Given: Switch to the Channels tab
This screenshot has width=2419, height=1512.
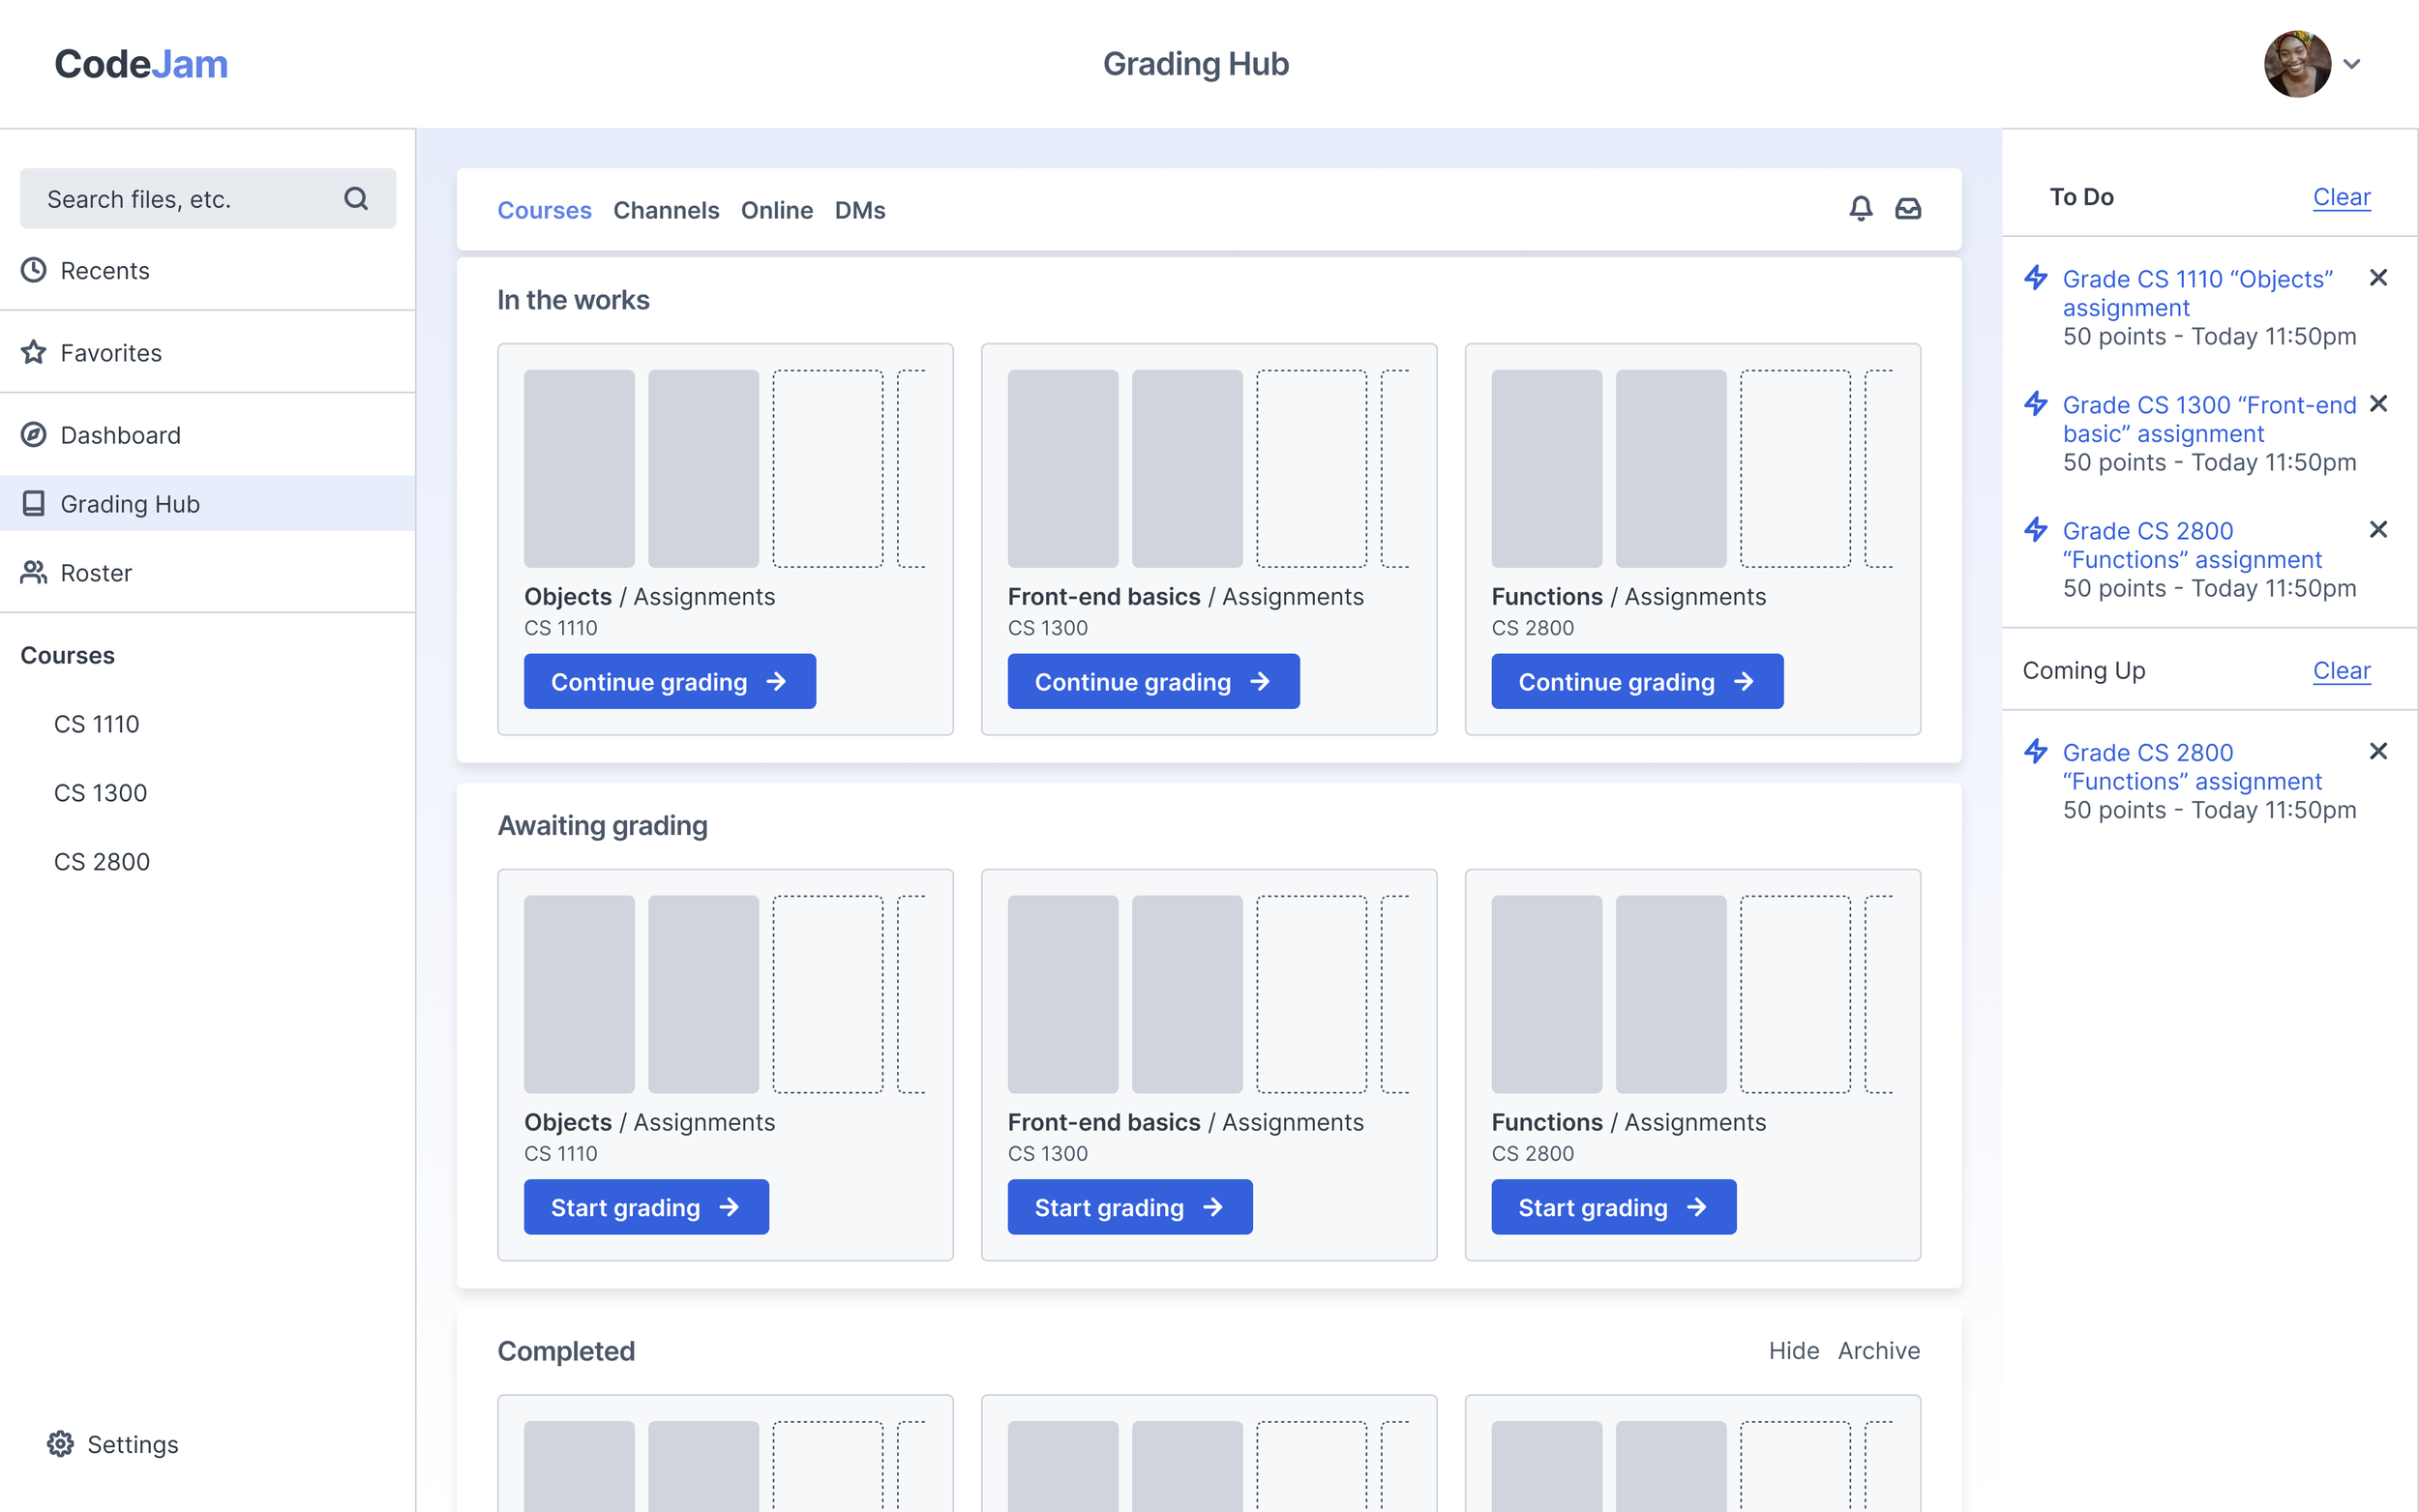Looking at the screenshot, I should click(666, 210).
